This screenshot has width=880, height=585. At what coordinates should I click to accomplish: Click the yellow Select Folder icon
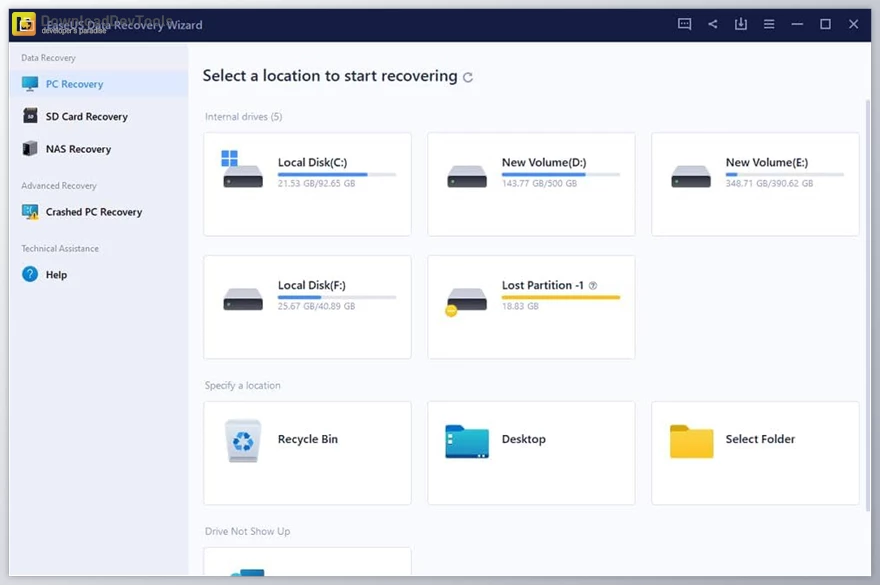[691, 442]
